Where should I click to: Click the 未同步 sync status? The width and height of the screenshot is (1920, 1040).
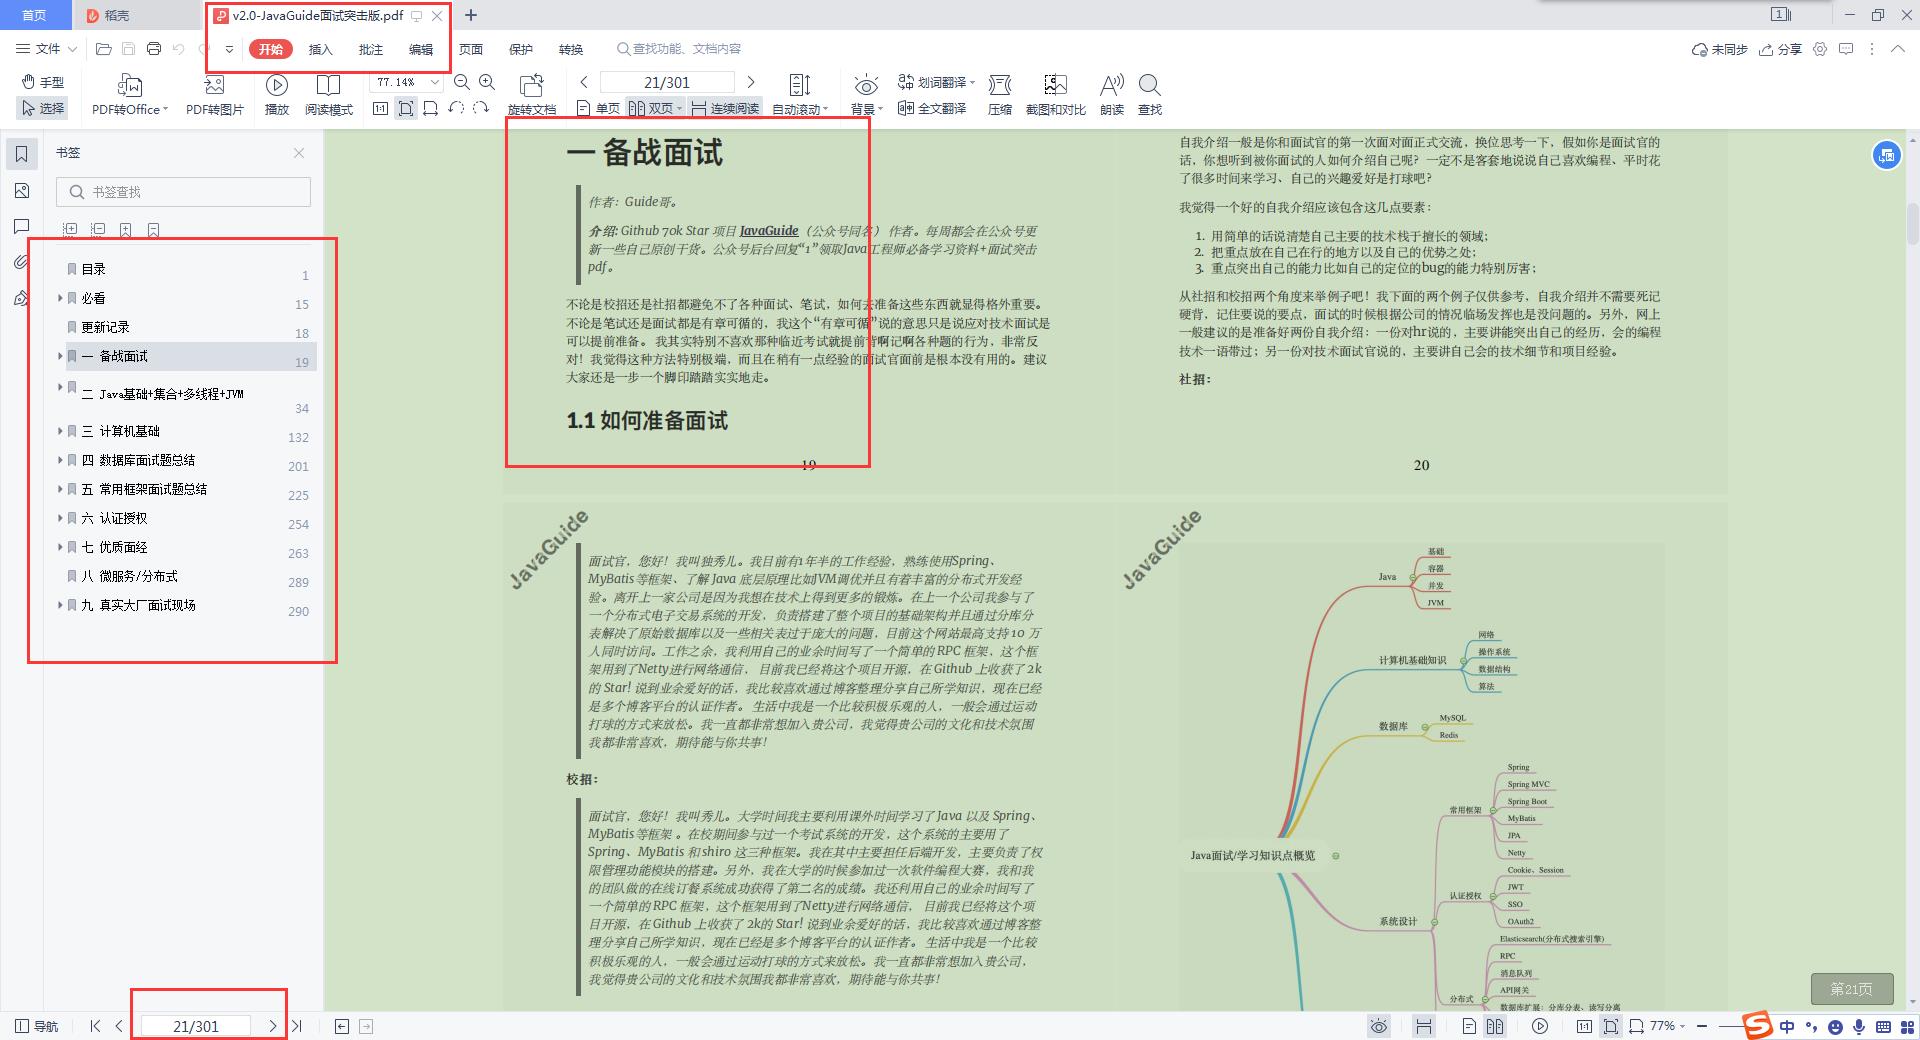click(x=1719, y=49)
